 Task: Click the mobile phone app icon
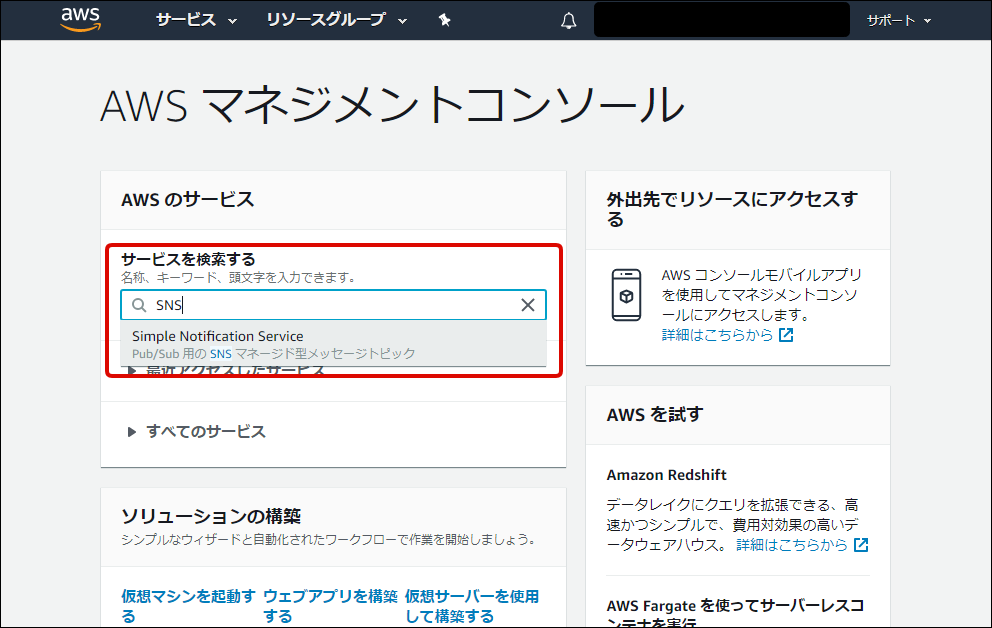[x=626, y=295]
